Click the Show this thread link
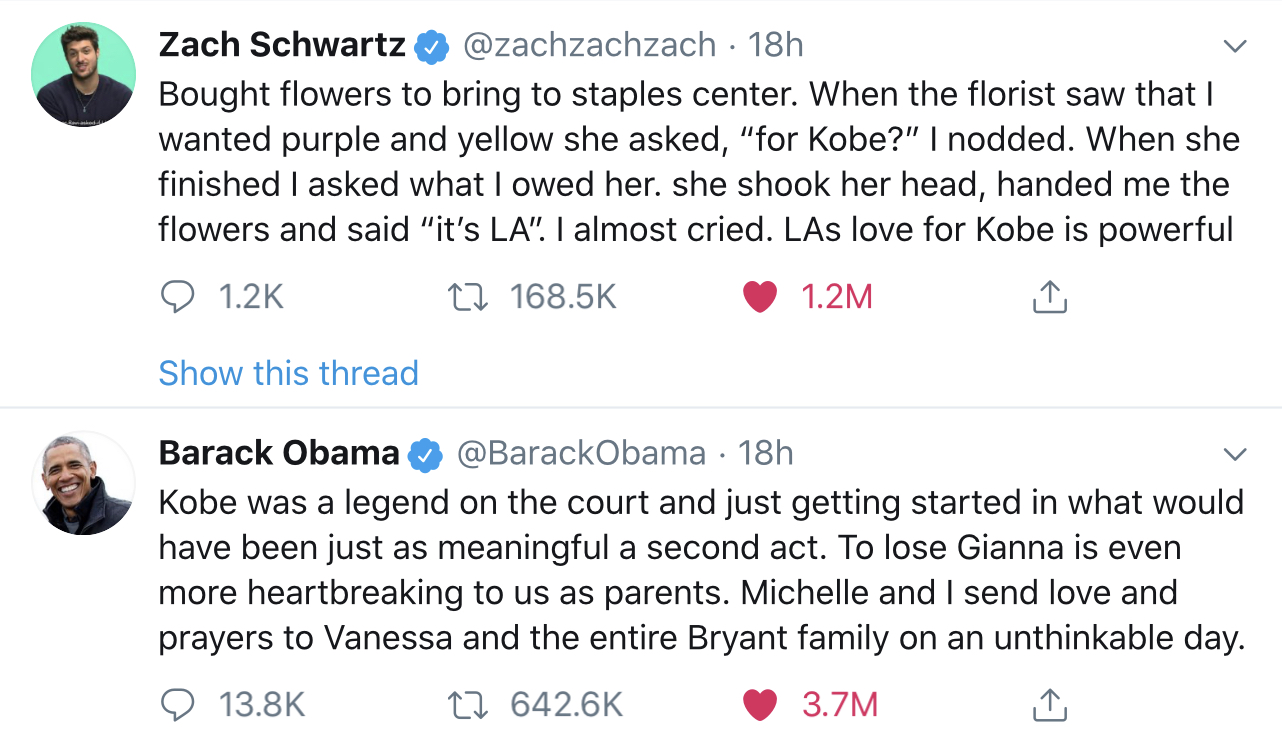 pos(288,373)
